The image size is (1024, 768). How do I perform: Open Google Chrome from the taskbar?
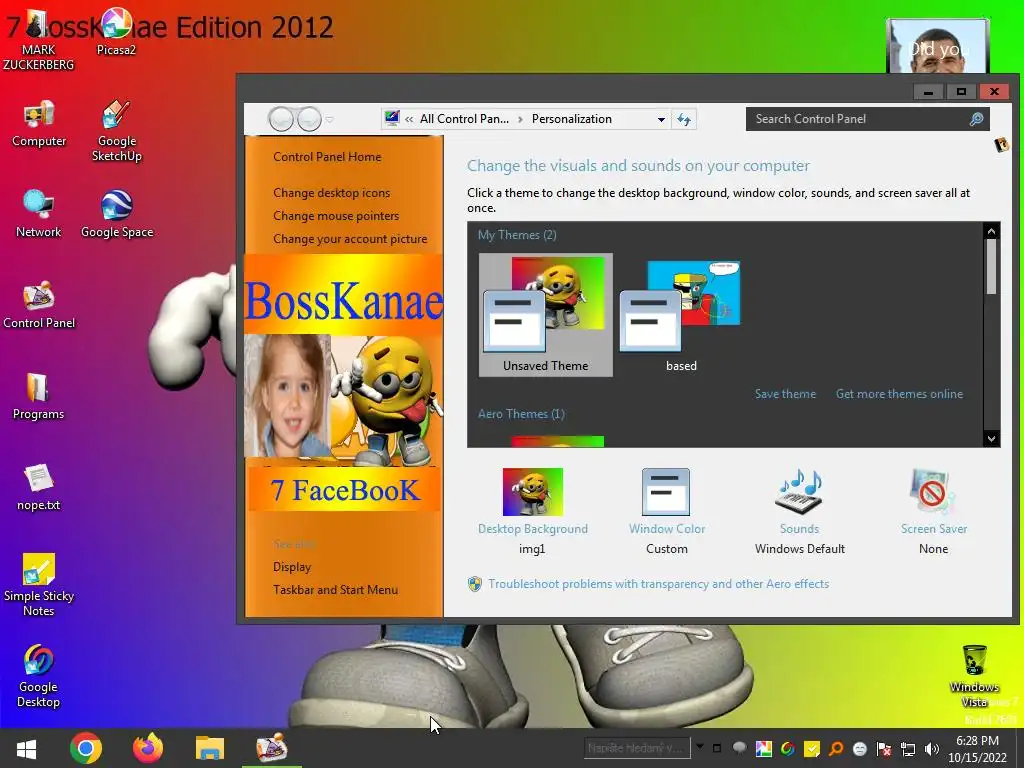[x=86, y=748]
